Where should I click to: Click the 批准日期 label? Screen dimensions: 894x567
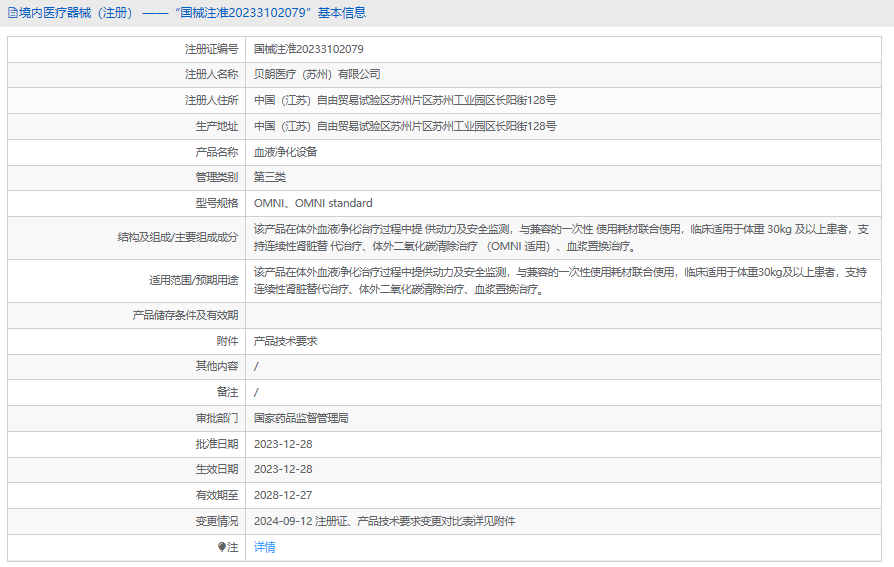coord(217,444)
